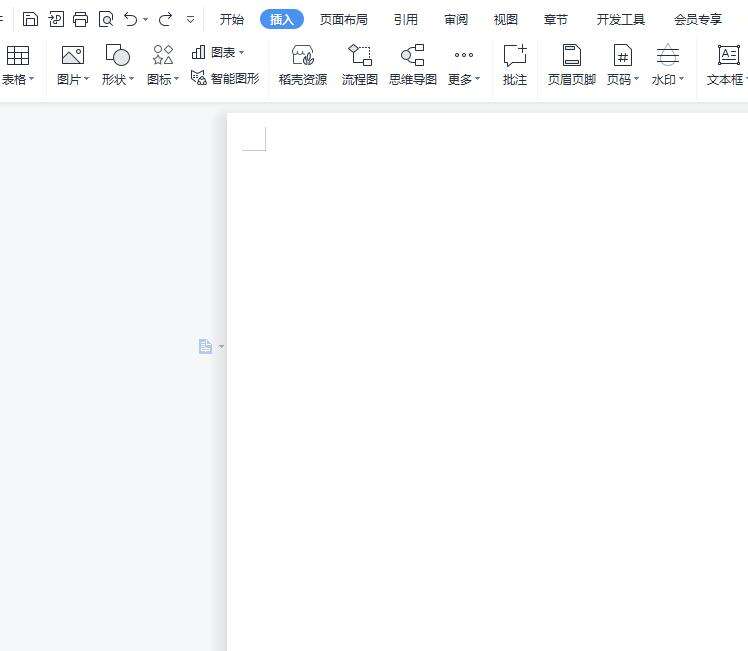Click the Undo arrow icon
The image size is (748, 651).
tap(130, 20)
